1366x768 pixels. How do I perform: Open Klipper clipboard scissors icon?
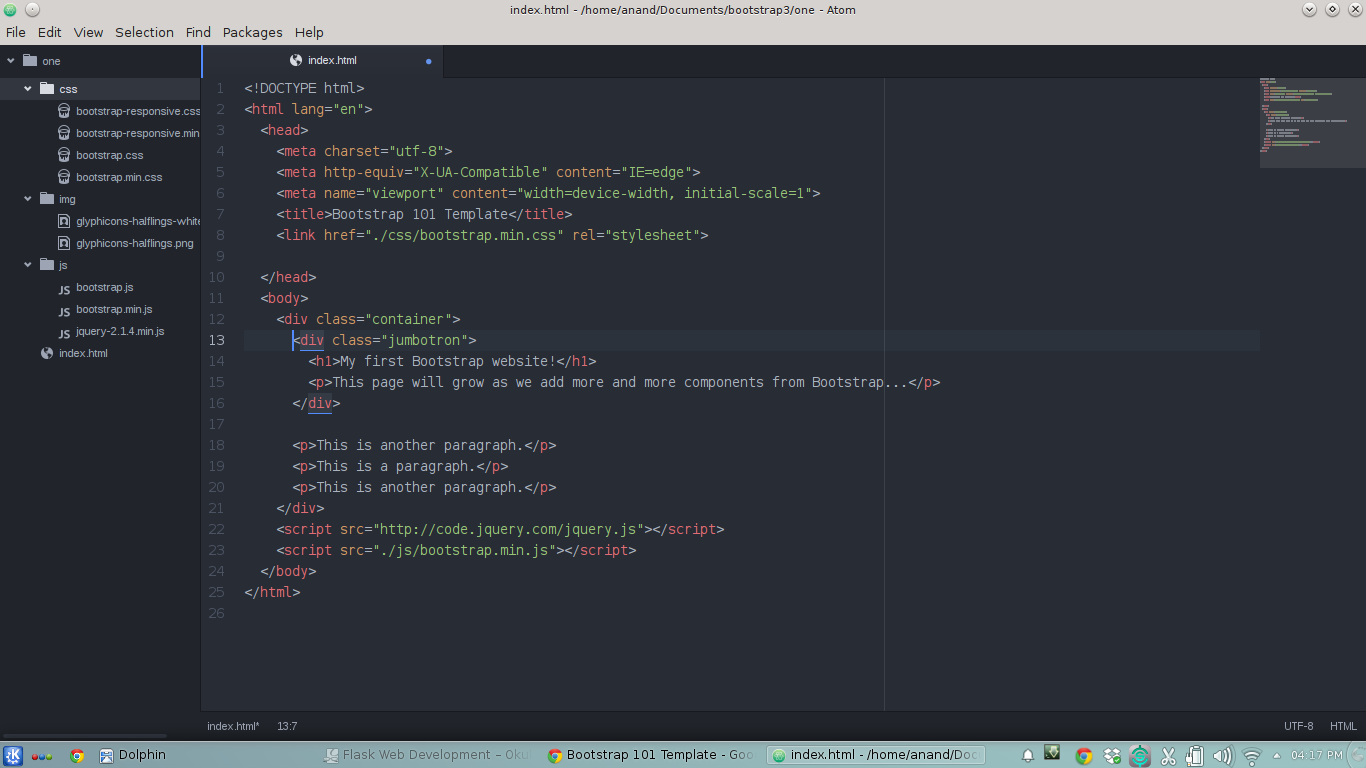click(x=1168, y=756)
